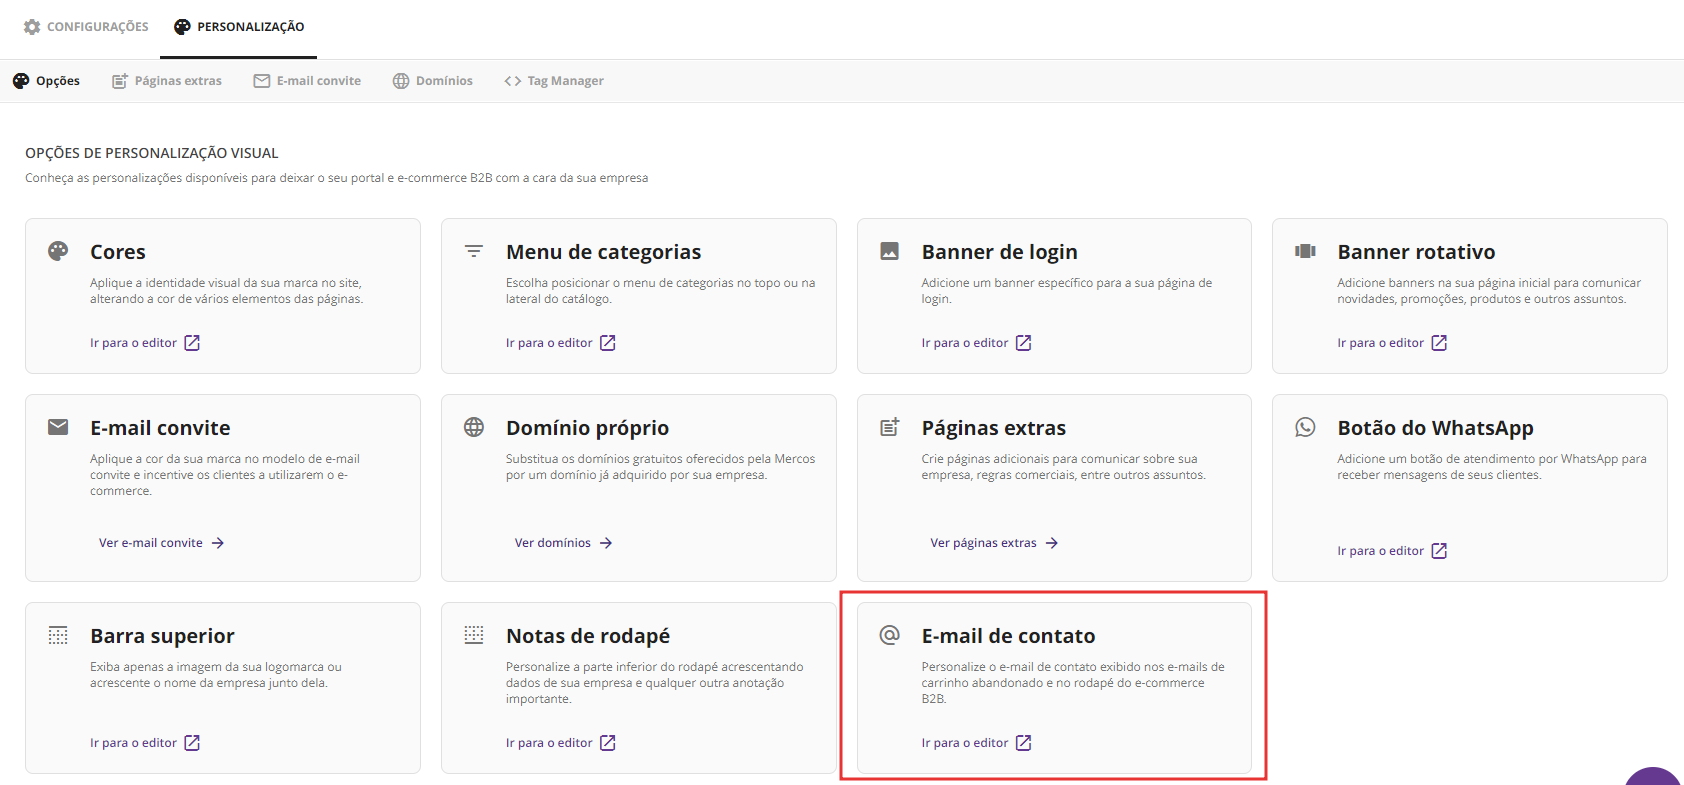Click the Notas de rodapé border icon

(x=474, y=635)
